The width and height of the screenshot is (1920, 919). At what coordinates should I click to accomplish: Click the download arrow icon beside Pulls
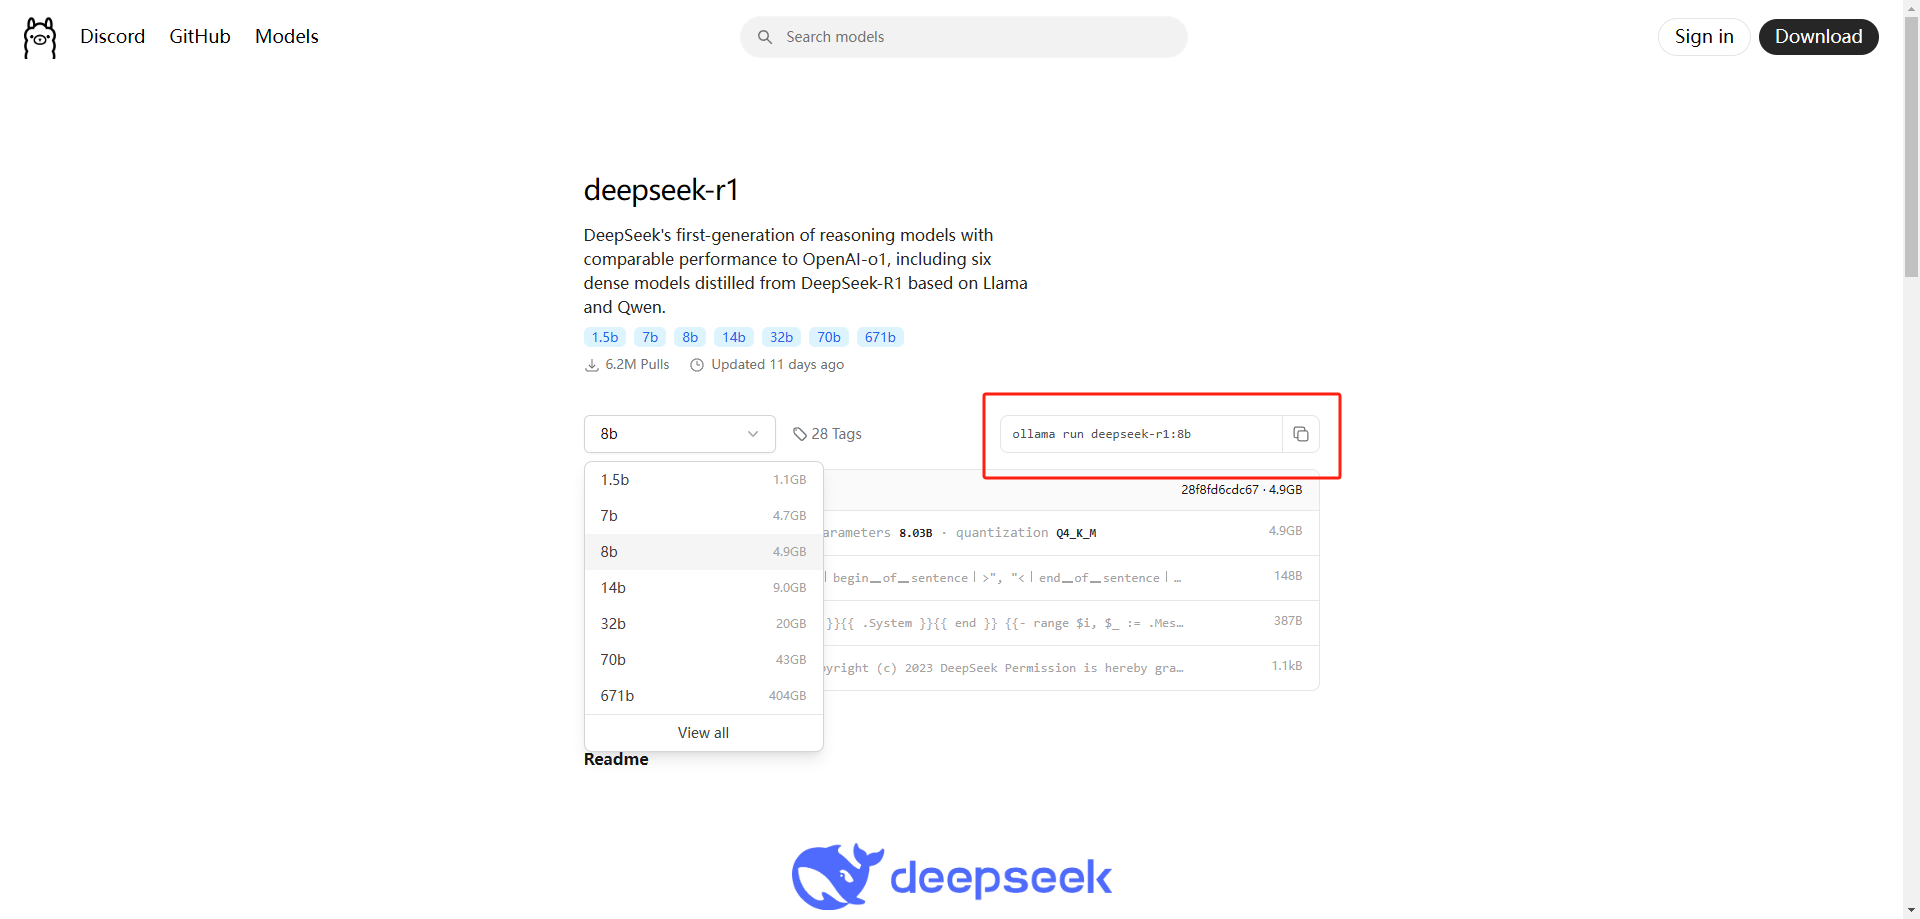(591, 365)
